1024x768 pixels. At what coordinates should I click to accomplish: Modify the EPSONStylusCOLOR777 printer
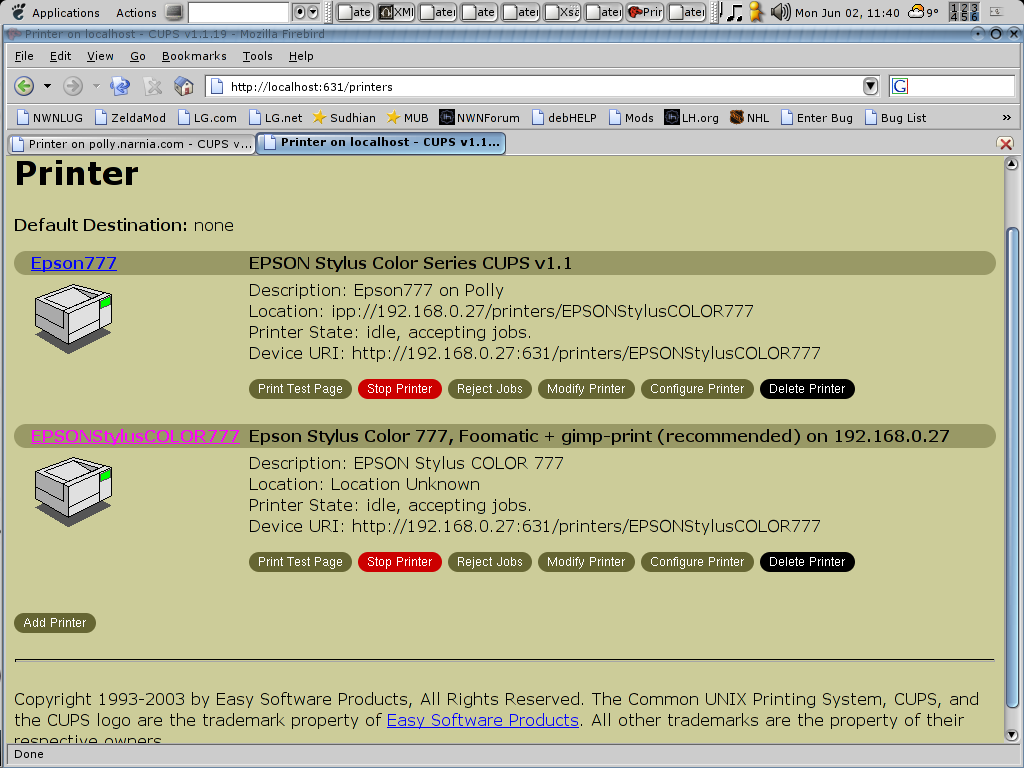point(586,562)
